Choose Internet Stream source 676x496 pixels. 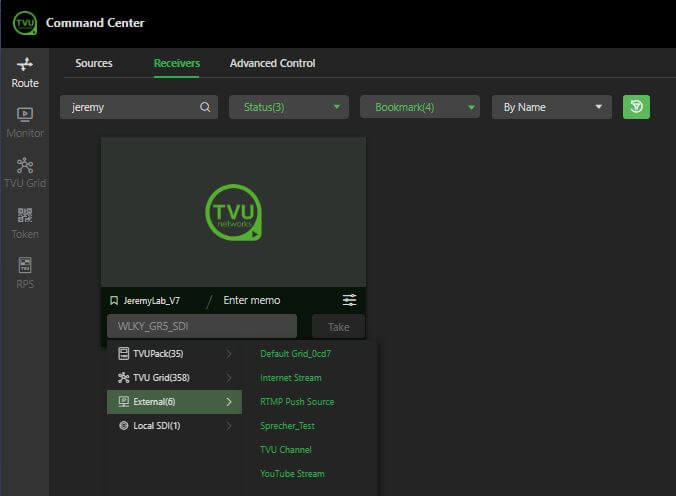[x=291, y=378]
